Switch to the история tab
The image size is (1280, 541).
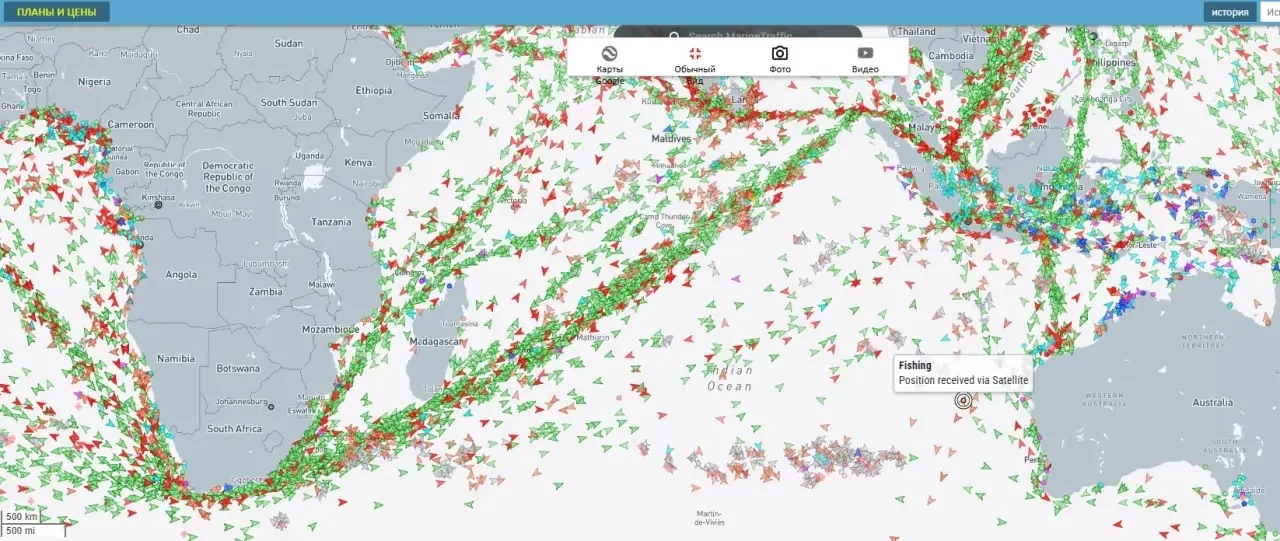[x=1230, y=12]
